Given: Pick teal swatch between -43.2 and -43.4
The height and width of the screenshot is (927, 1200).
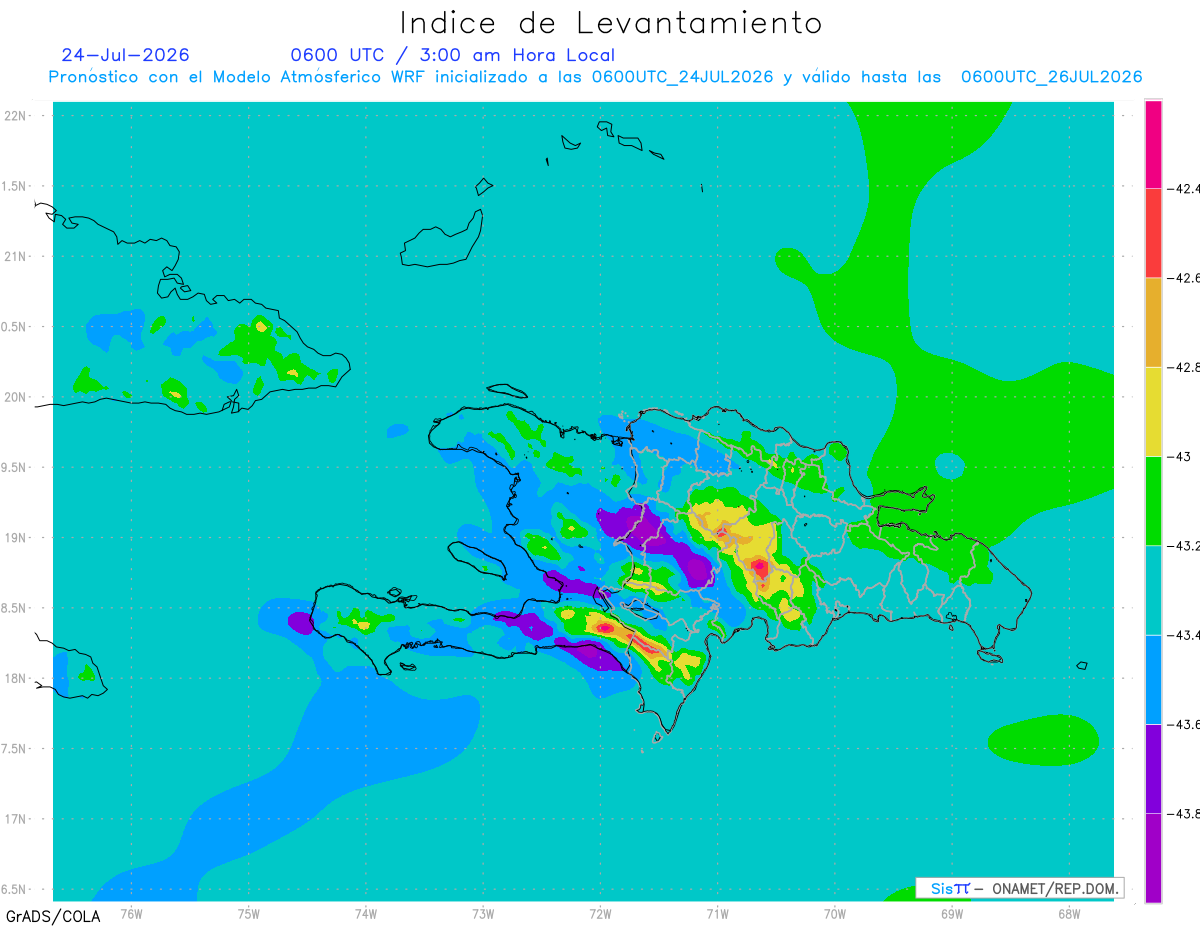Looking at the screenshot, I should (1153, 590).
